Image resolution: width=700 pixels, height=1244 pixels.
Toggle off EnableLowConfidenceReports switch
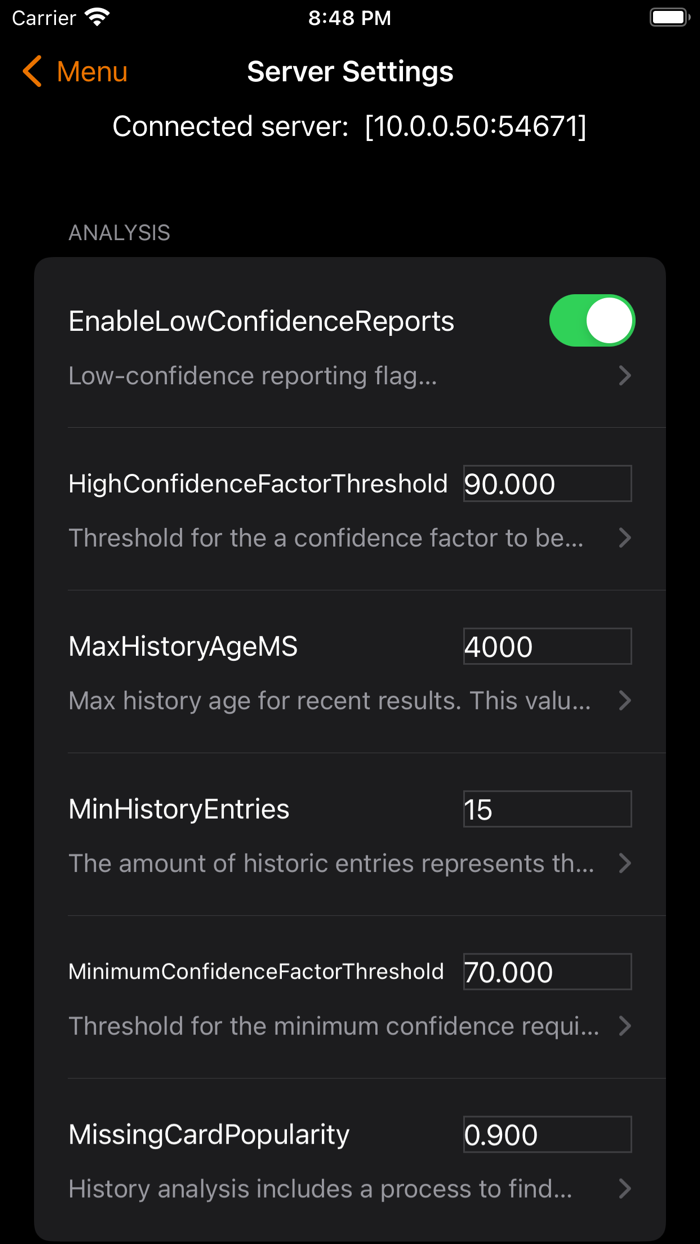pyautogui.click(x=592, y=321)
